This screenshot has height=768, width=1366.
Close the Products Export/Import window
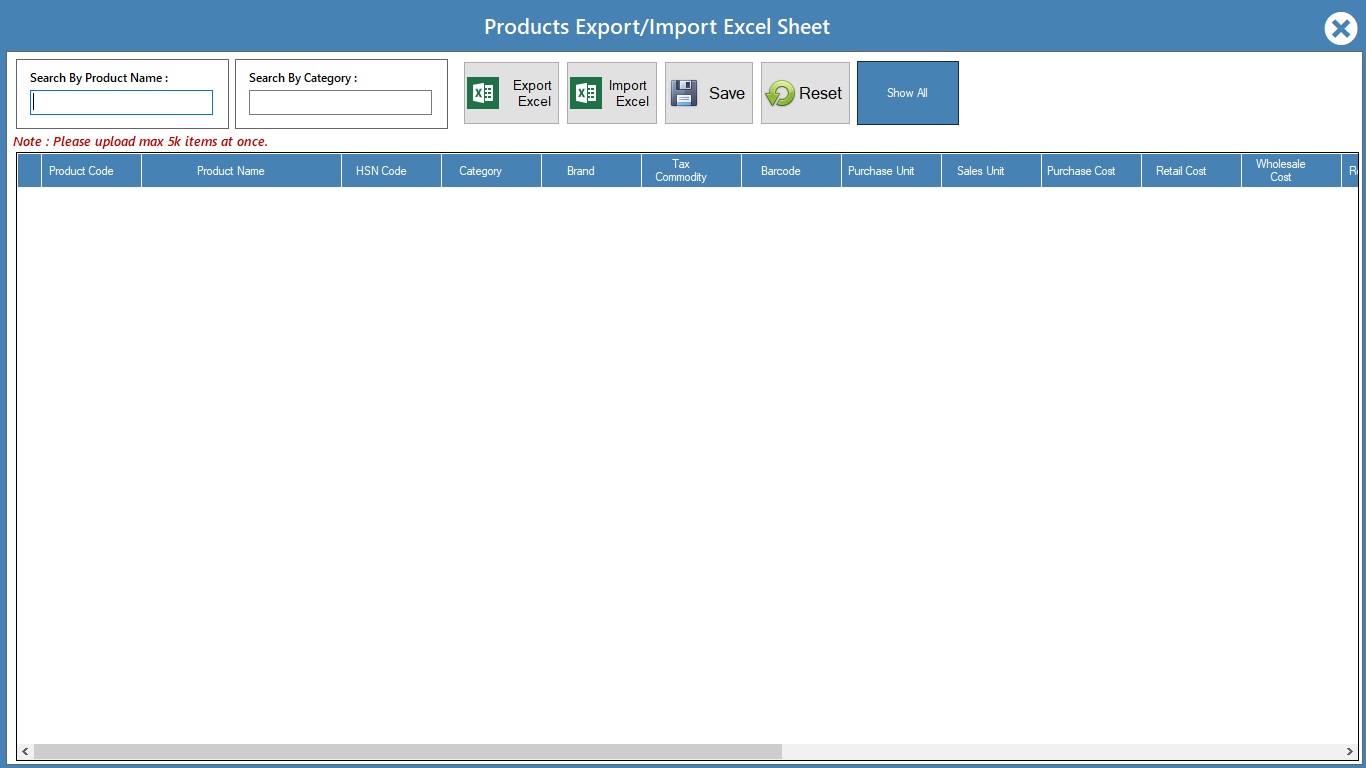click(1340, 29)
